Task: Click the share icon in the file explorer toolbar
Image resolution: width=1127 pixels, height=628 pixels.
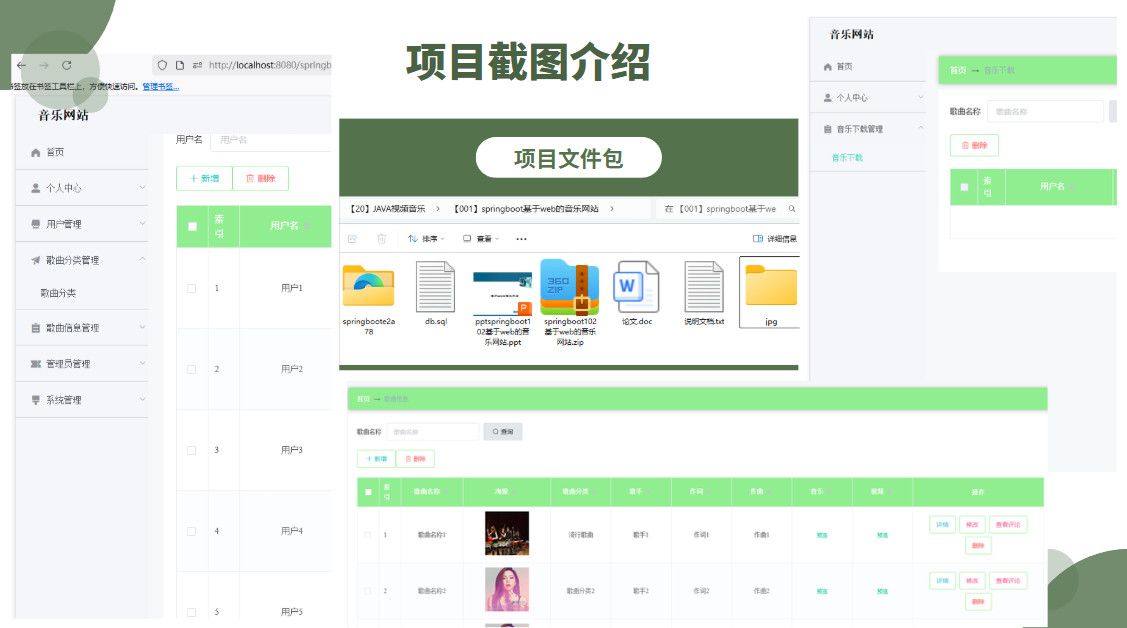Action: 352,239
